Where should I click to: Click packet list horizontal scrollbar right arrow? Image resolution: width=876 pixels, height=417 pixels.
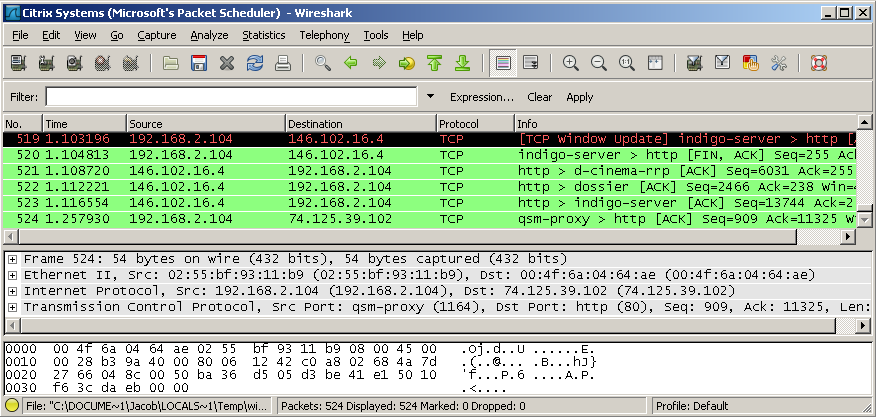coord(848,237)
